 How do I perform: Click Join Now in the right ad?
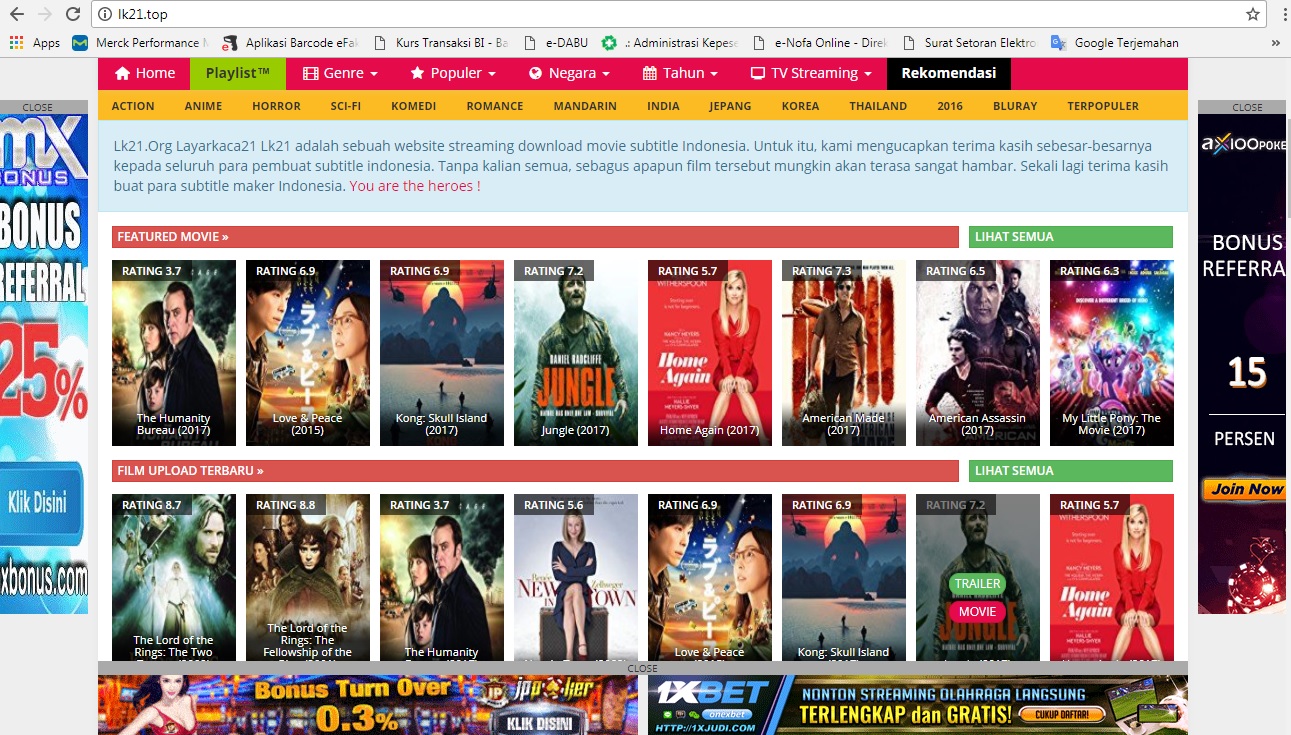point(1244,489)
